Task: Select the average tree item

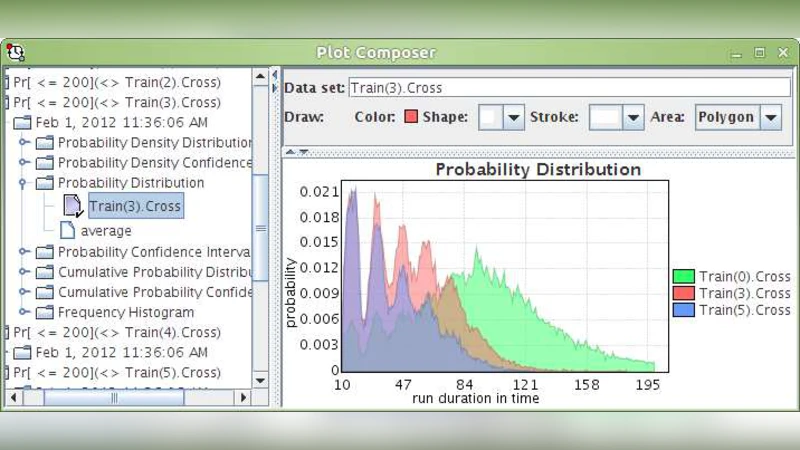Action: pos(106,231)
